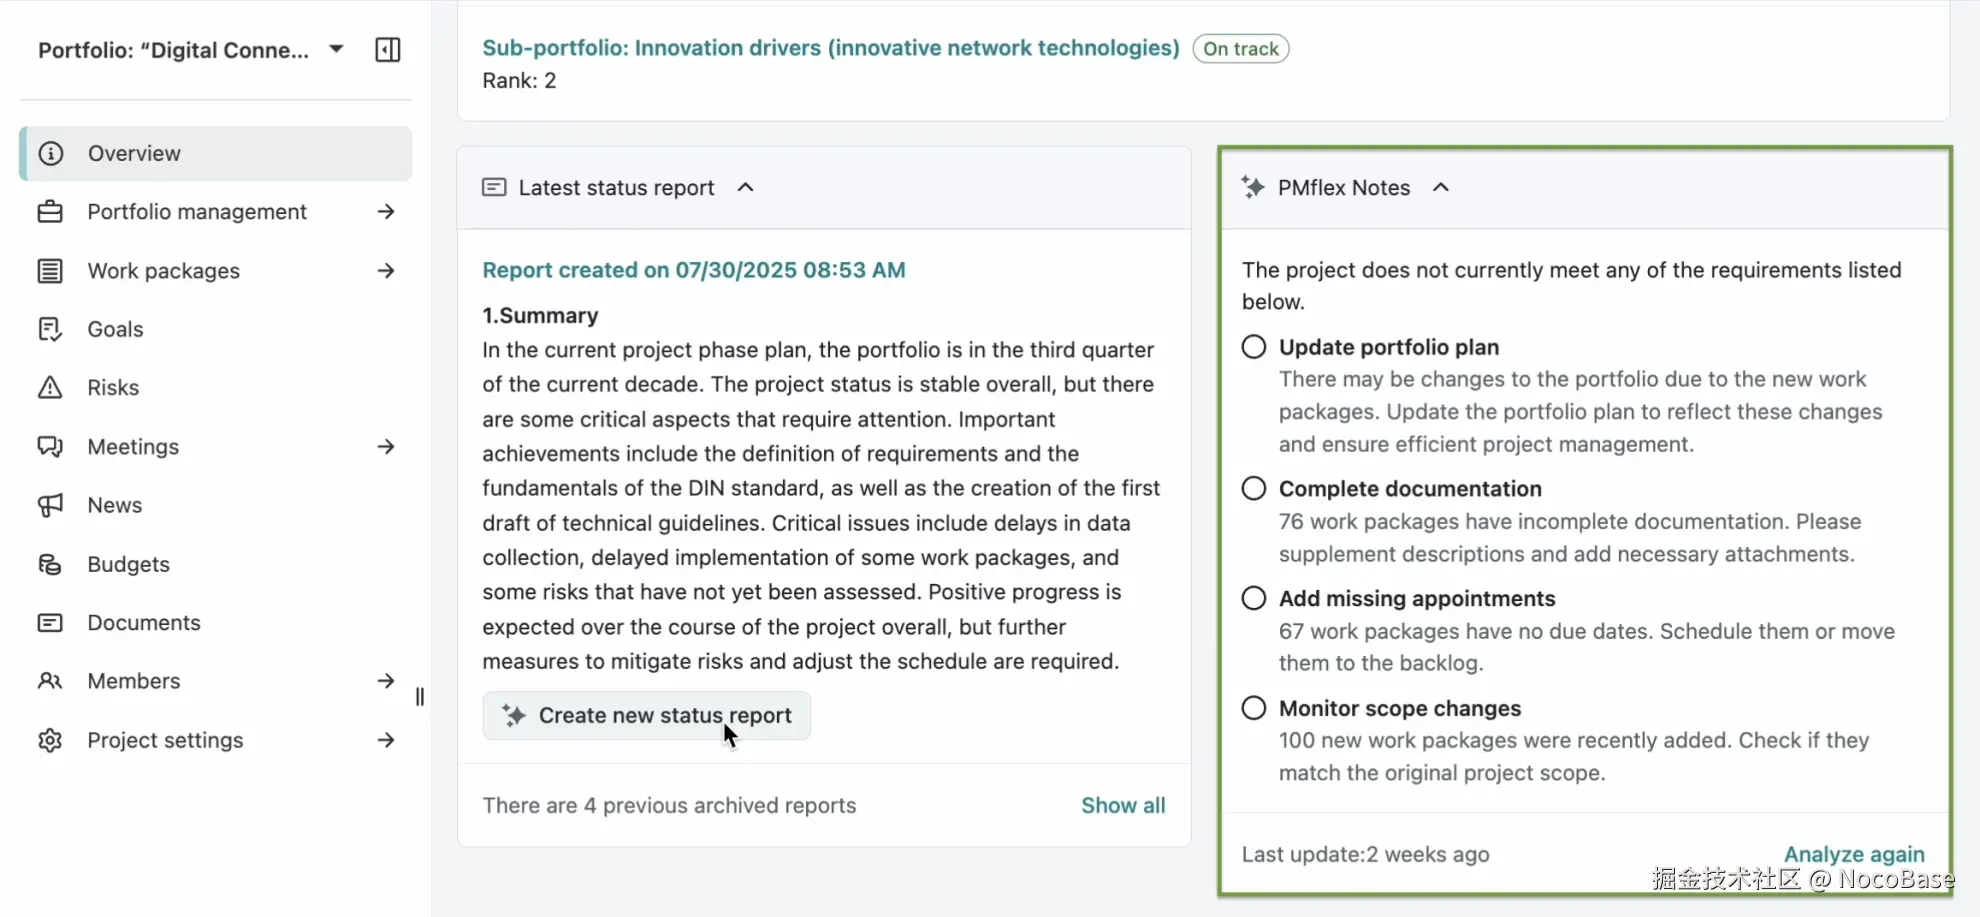Mark Complete documentation radio button
This screenshot has height=917, width=1980.
pos(1254,488)
